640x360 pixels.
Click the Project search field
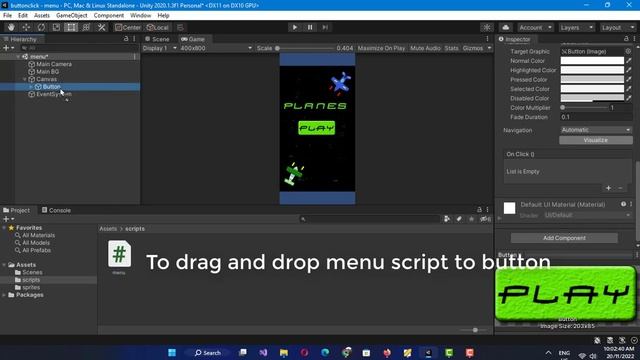[x=369, y=219]
